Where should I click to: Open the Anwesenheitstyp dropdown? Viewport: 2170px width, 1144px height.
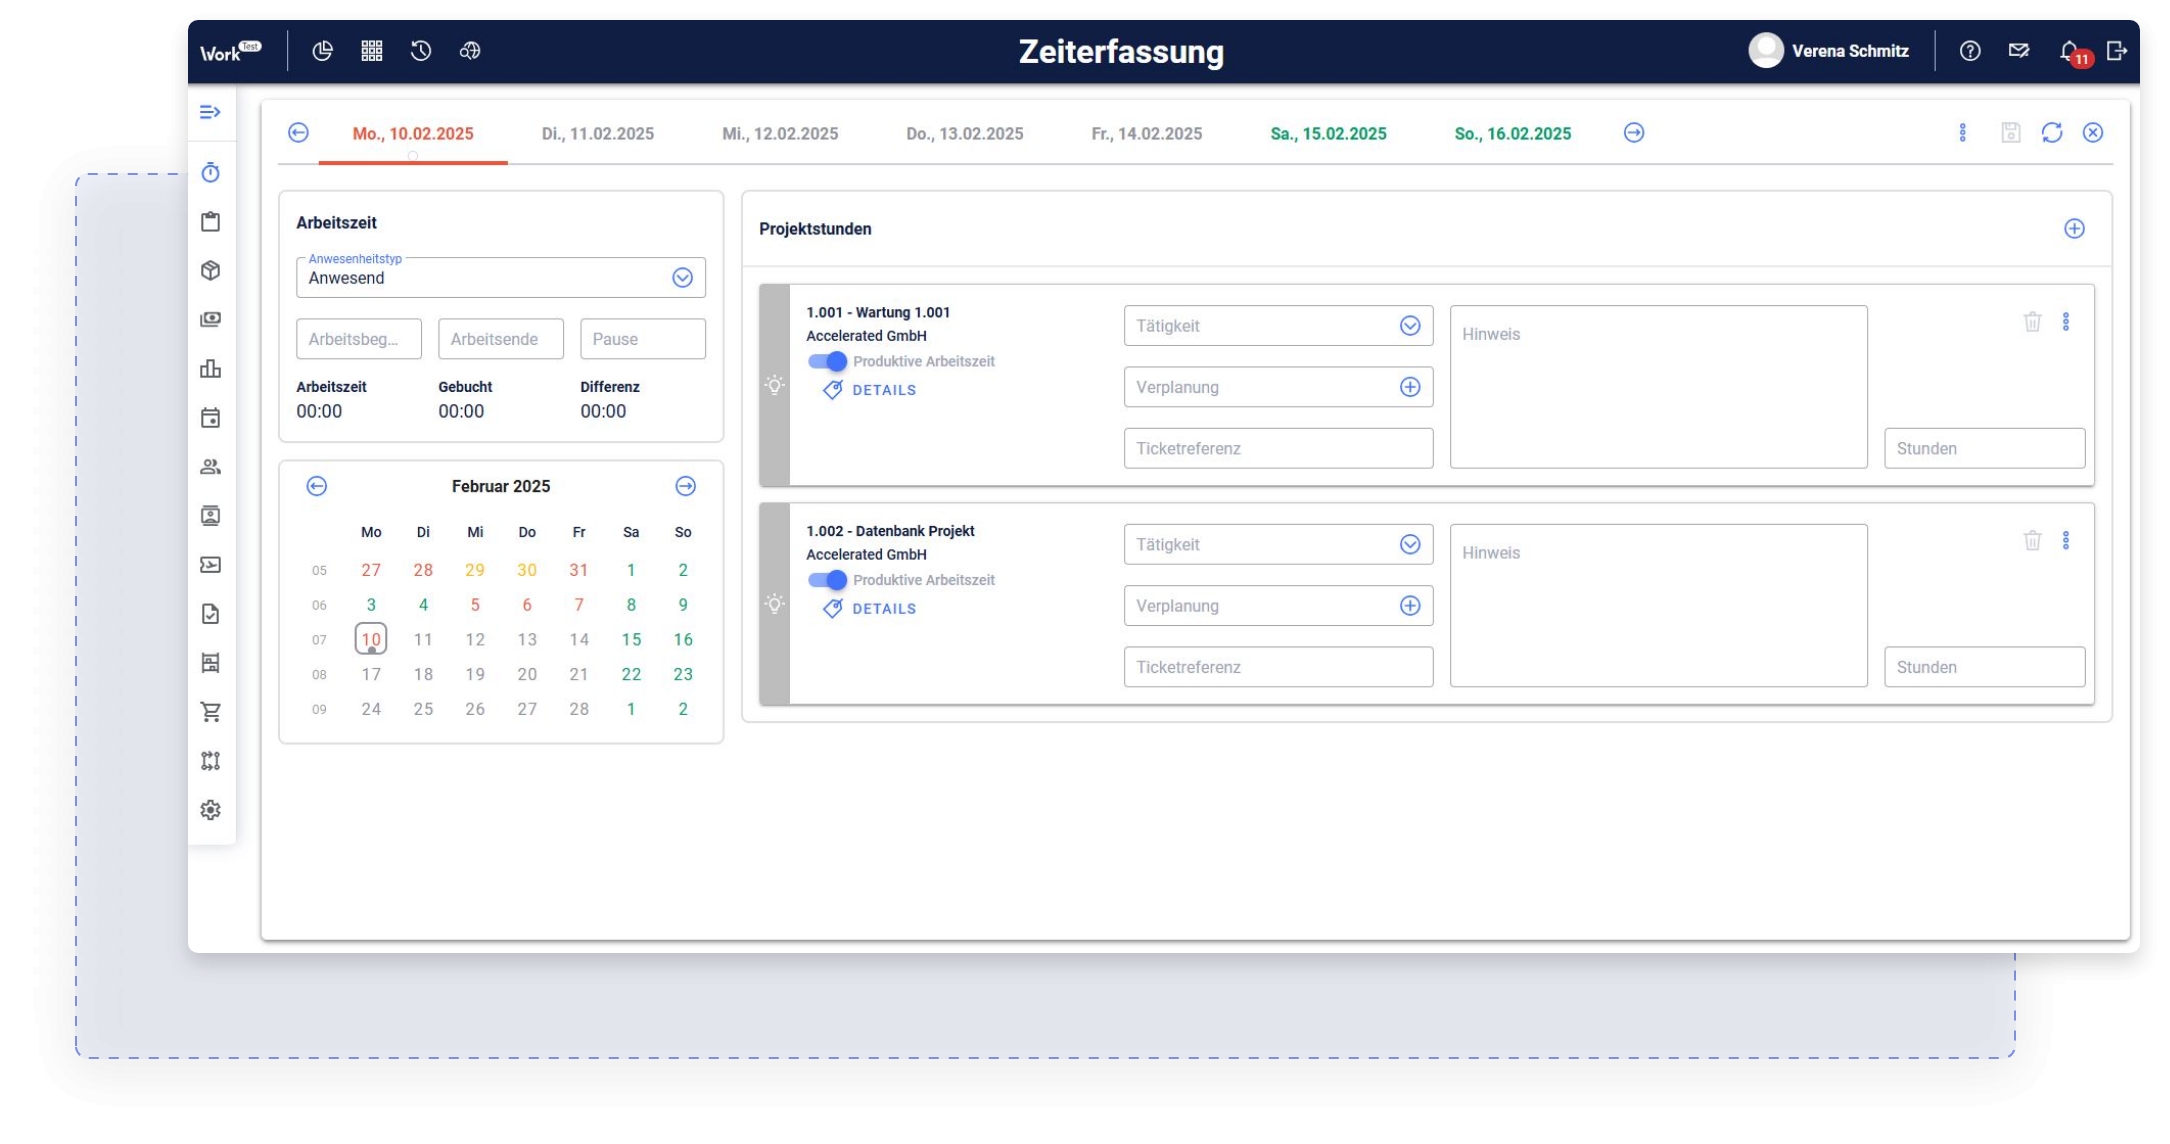[682, 278]
